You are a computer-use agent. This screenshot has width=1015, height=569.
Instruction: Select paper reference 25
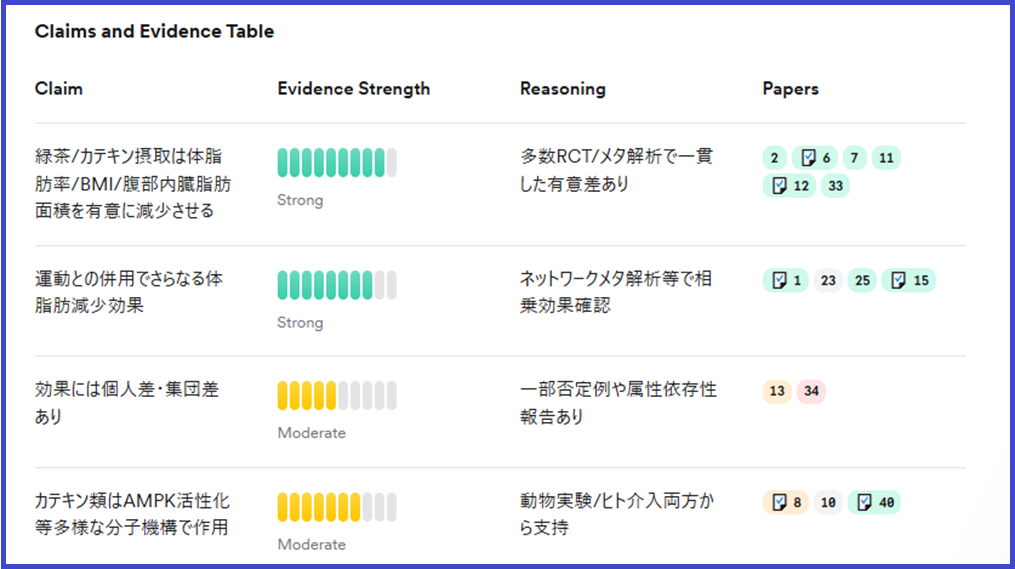coord(861,281)
